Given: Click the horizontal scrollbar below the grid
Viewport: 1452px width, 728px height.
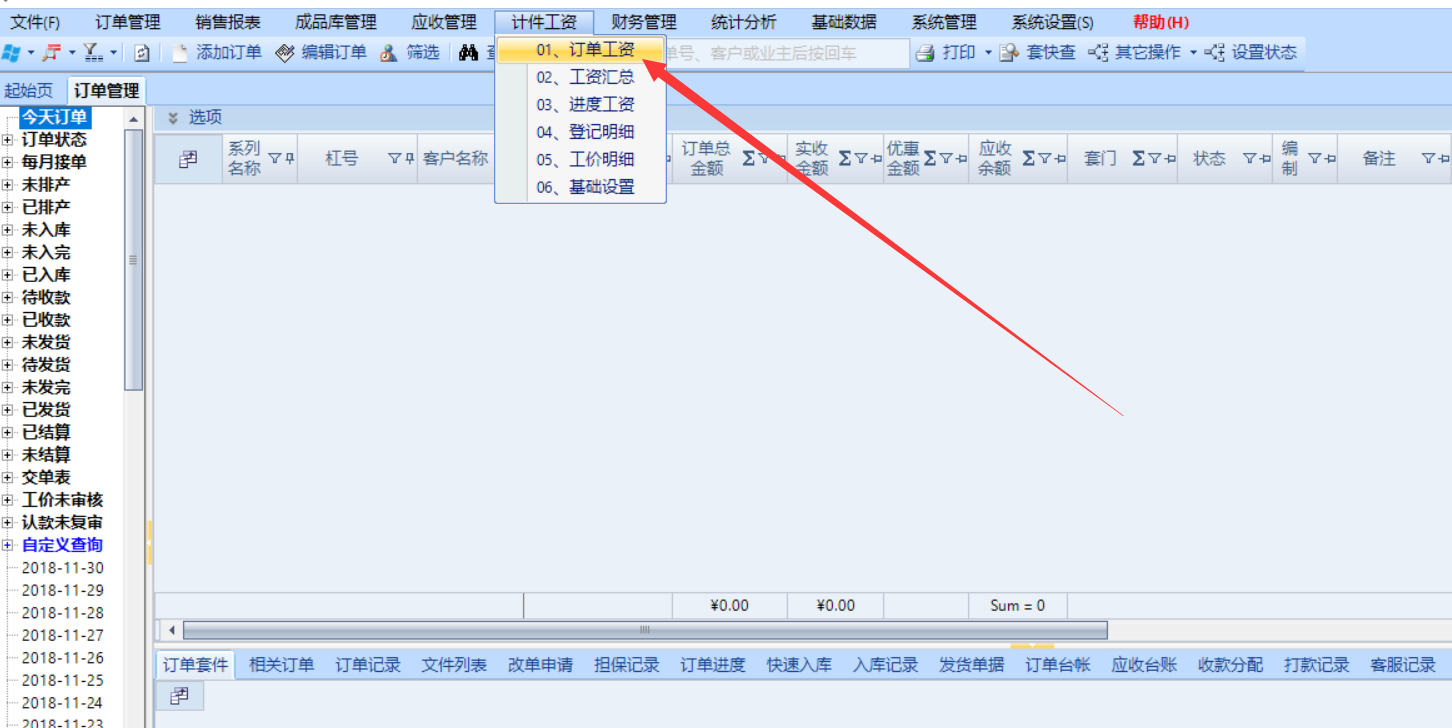Looking at the screenshot, I should 645,630.
